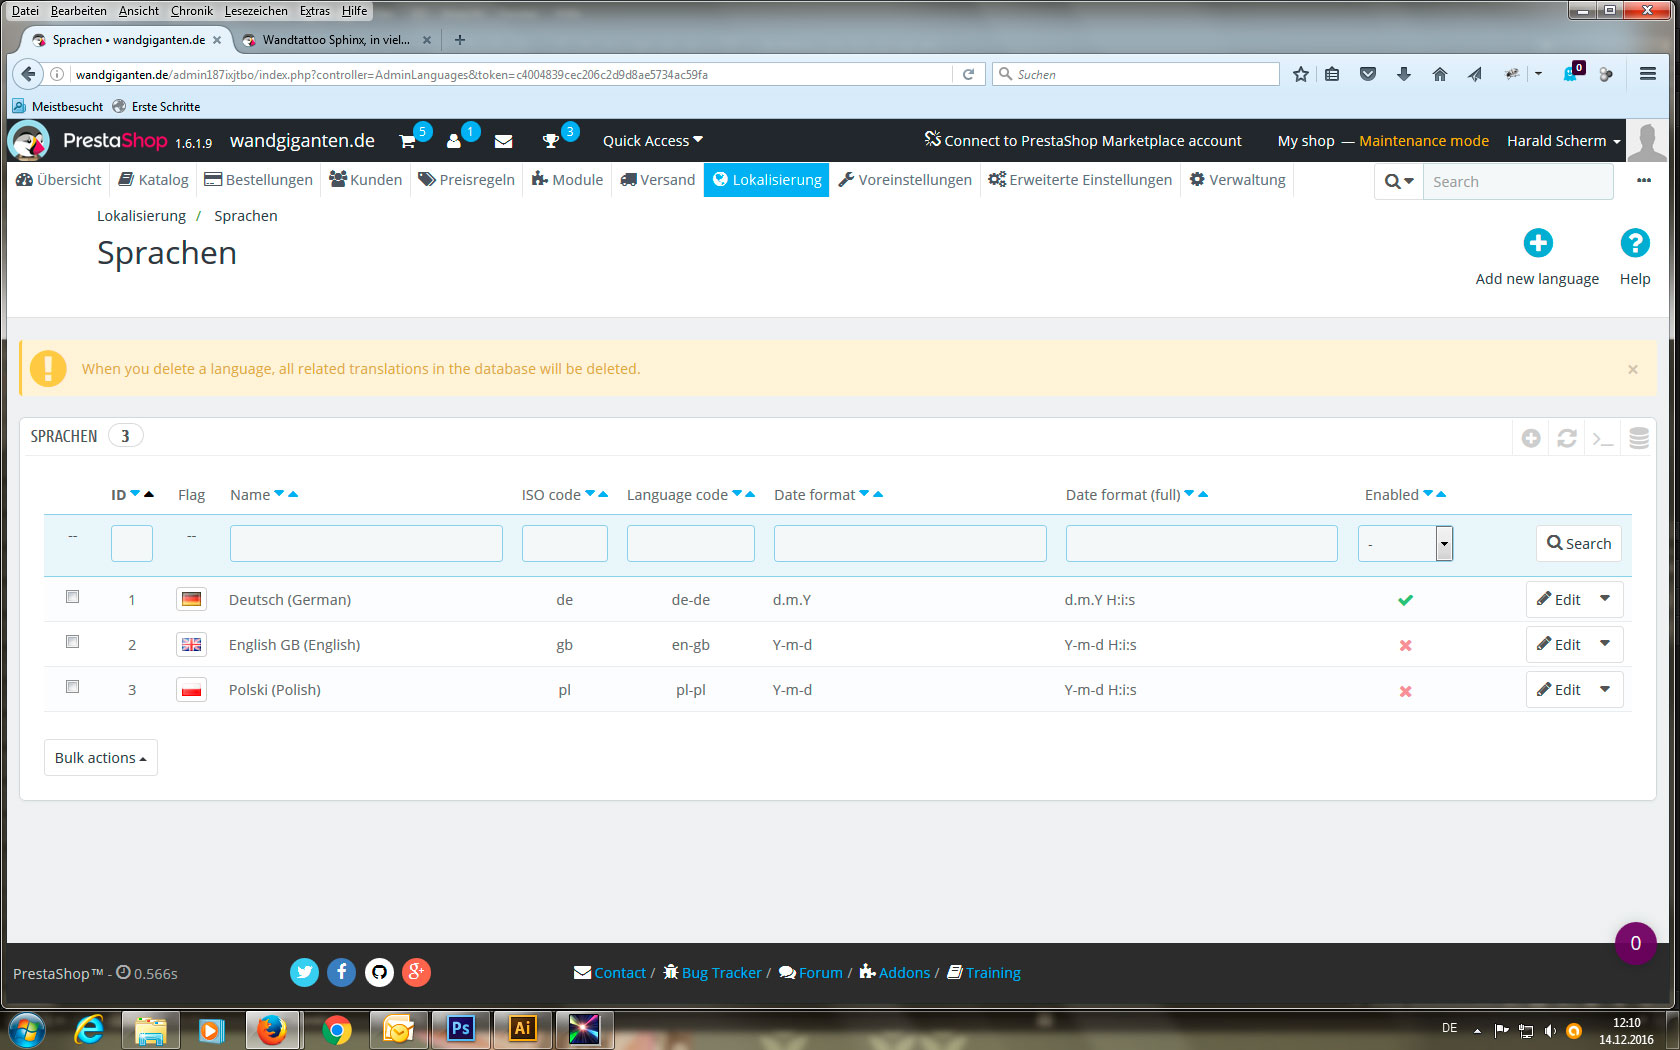Open the trophy achievements icon
Image resolution: width=1680 pixels, height=1050 pixels.
tap(551, 141)
